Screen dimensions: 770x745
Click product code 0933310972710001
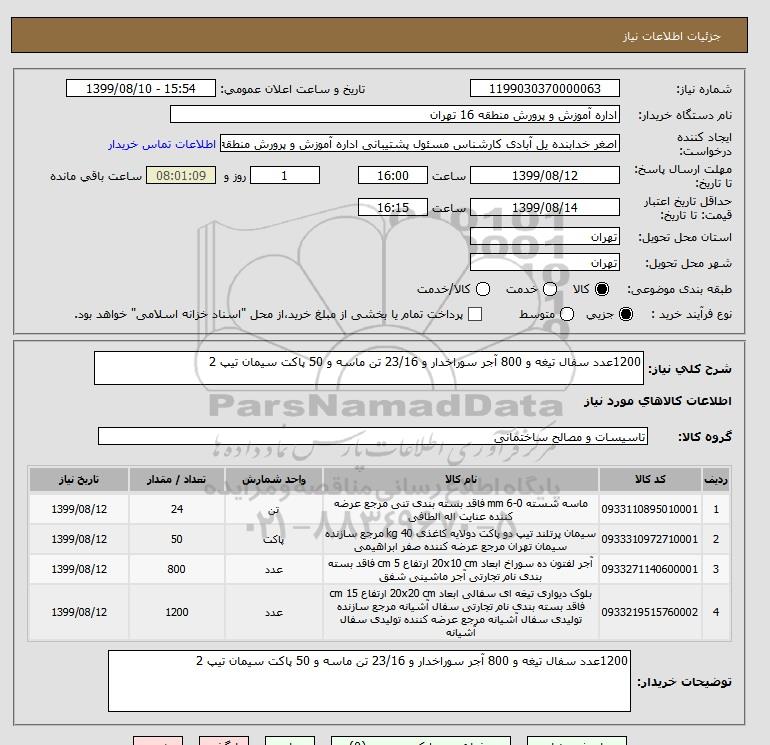(650, 539)
